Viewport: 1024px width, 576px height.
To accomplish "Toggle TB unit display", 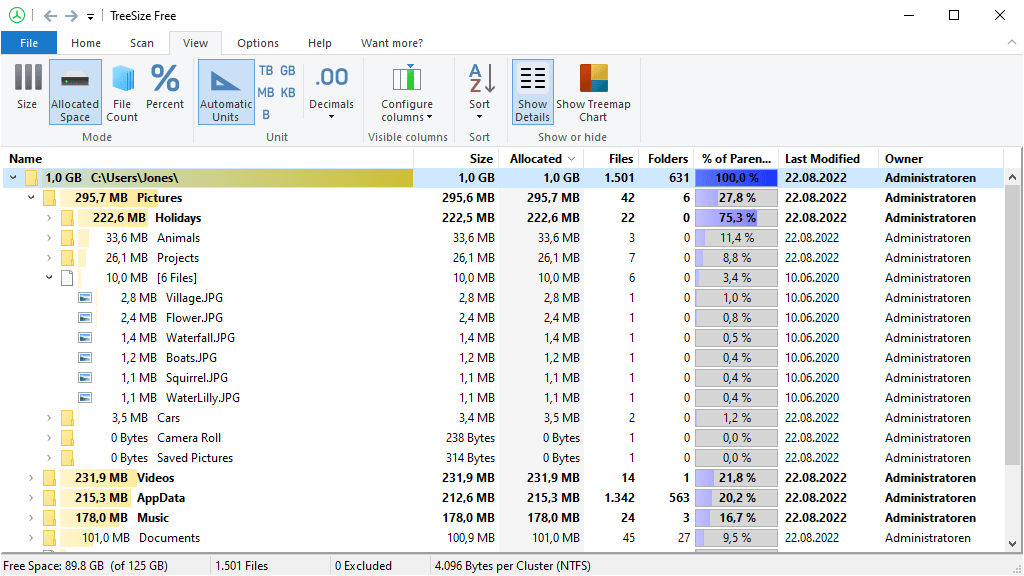I will (266, 70).
